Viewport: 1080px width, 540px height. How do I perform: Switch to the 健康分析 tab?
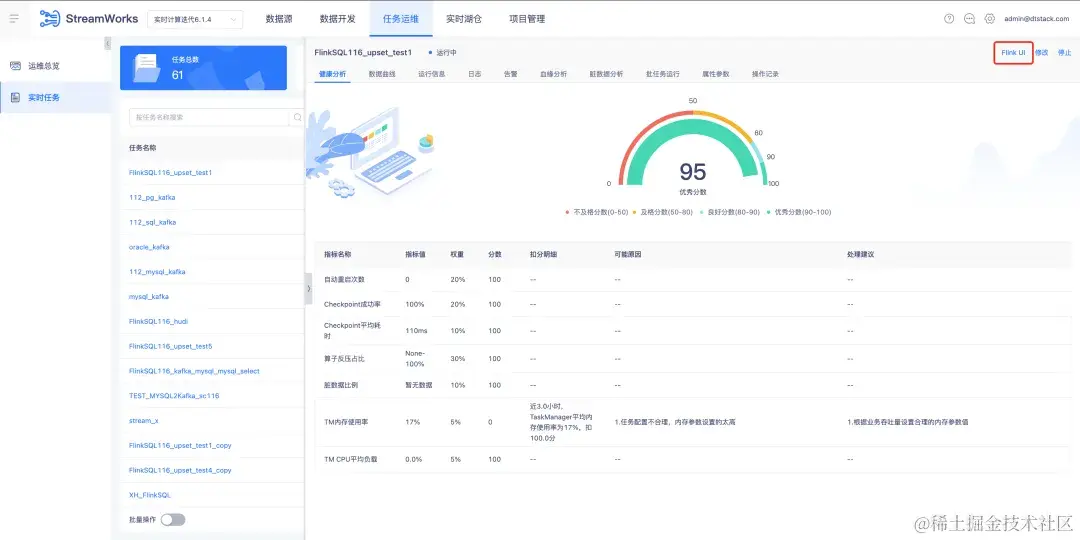[x=332, y=74]
